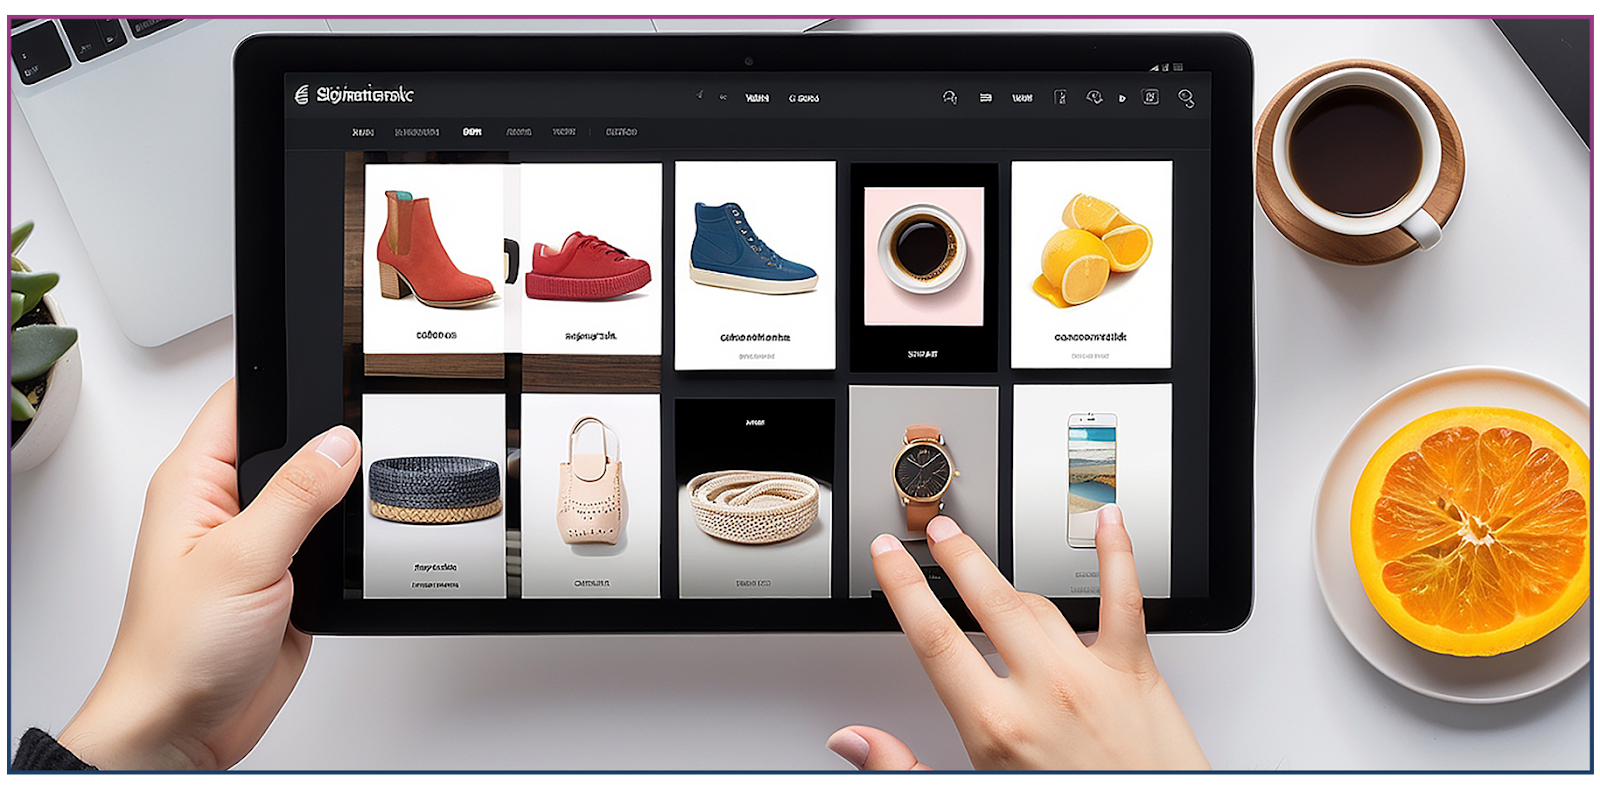Click the clock history icon in the header

[1095, 98]
